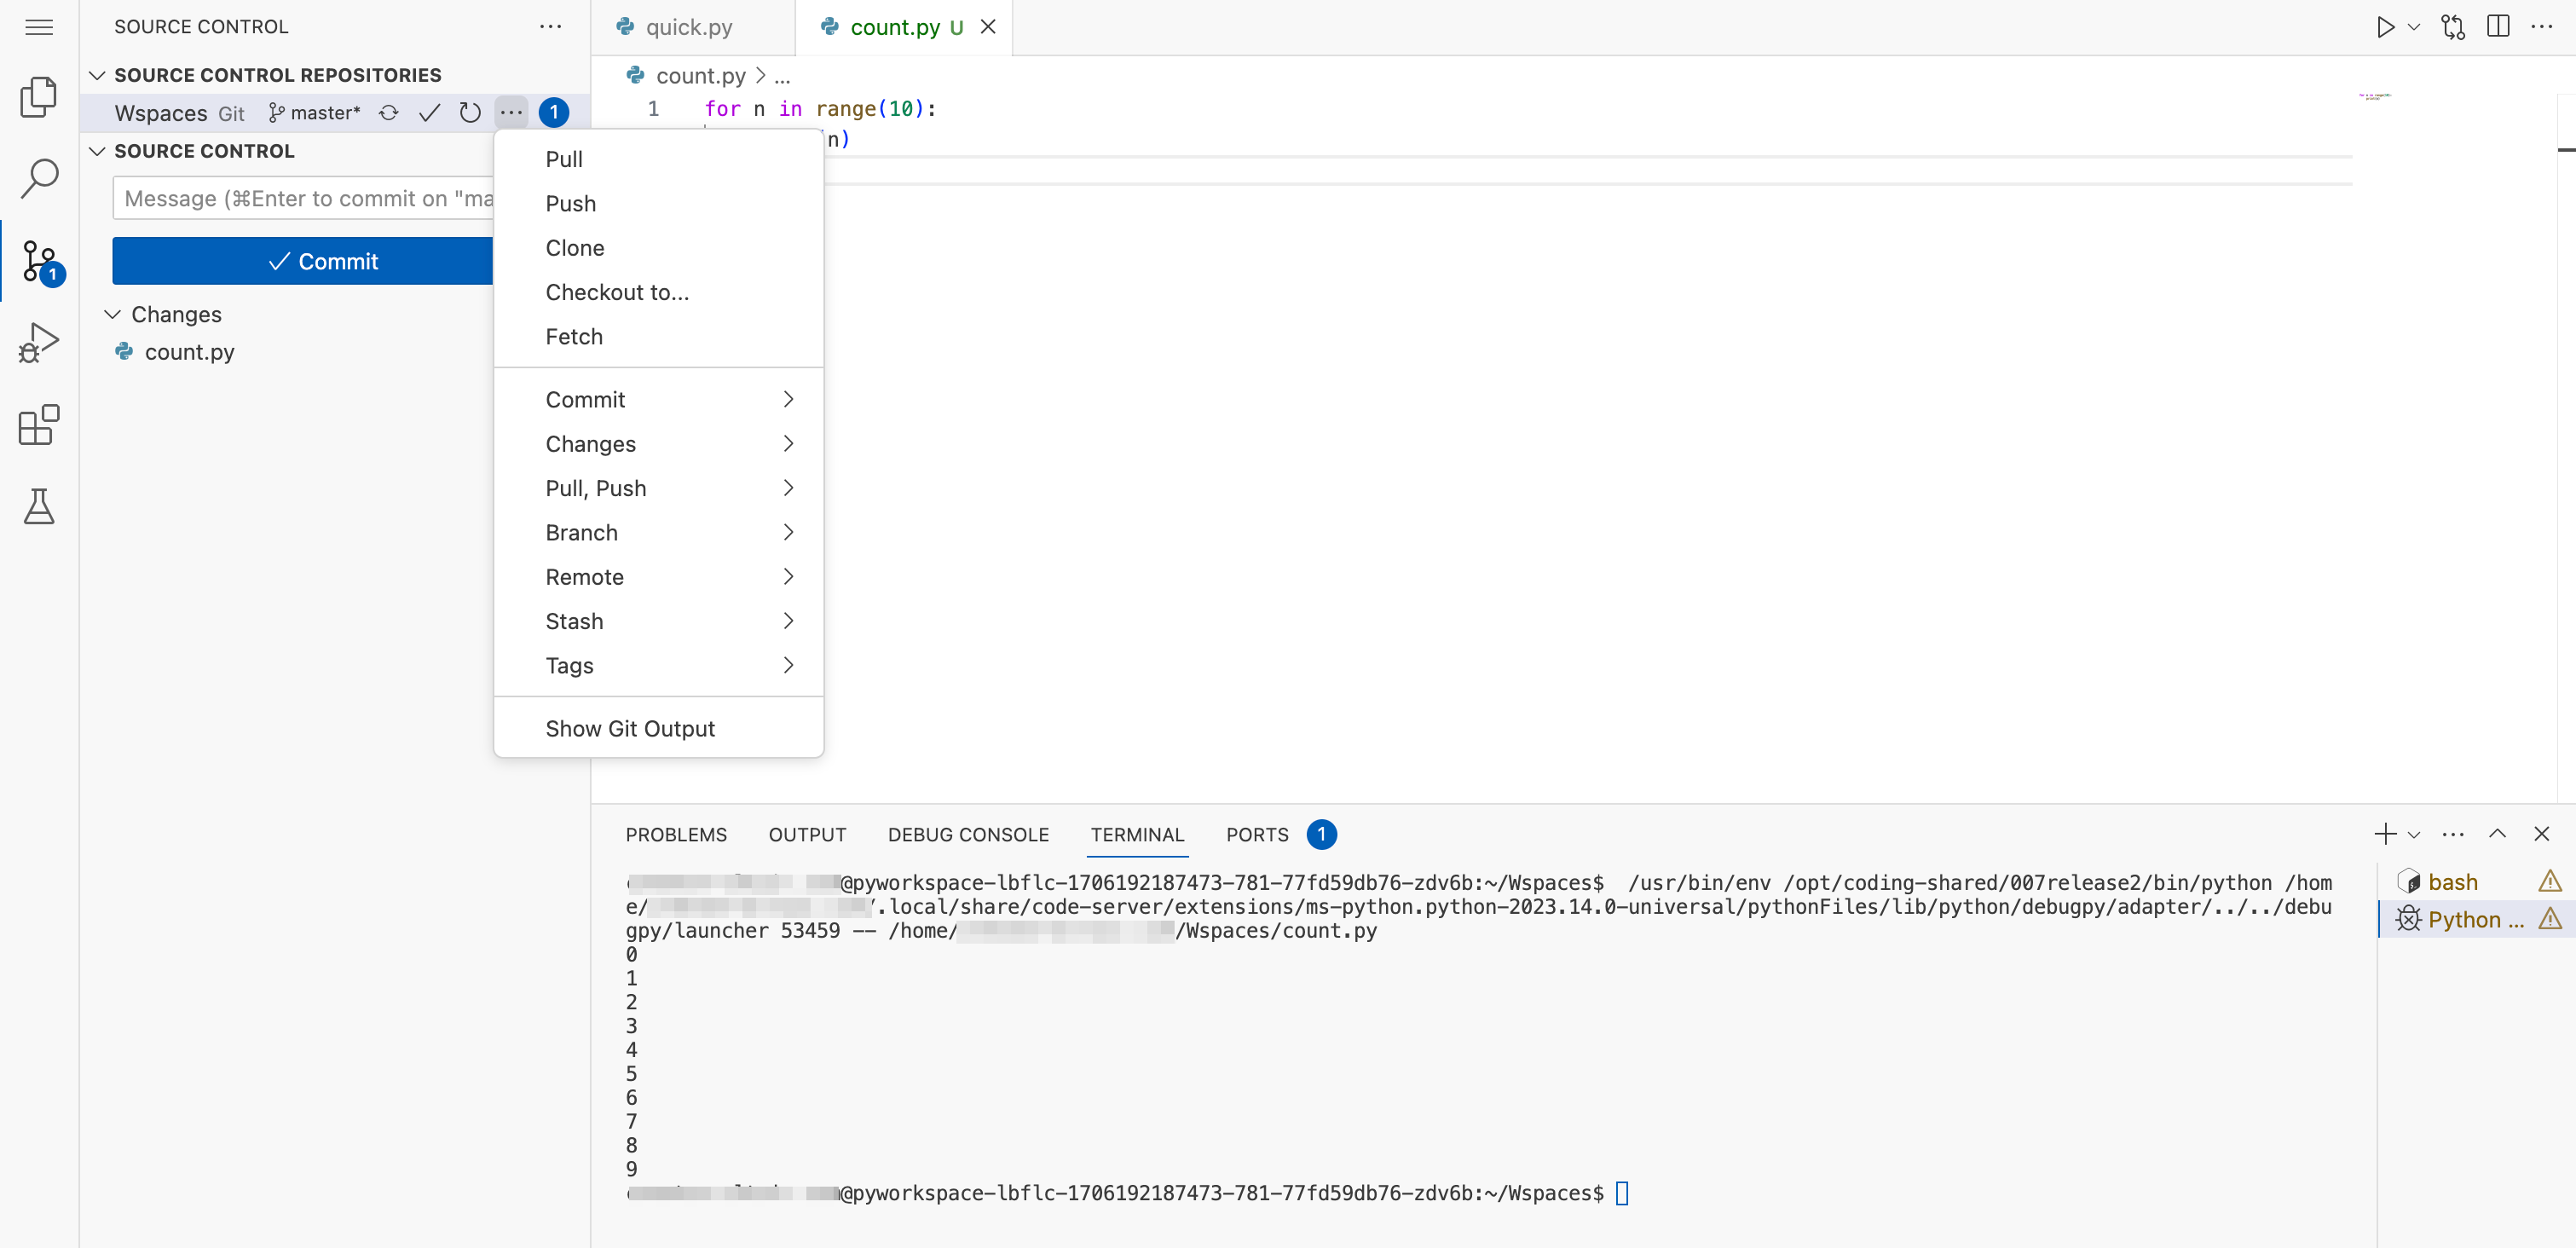Collapse the Changes group
This screenshot has height=1248, width=2576.
pos(112,314)
